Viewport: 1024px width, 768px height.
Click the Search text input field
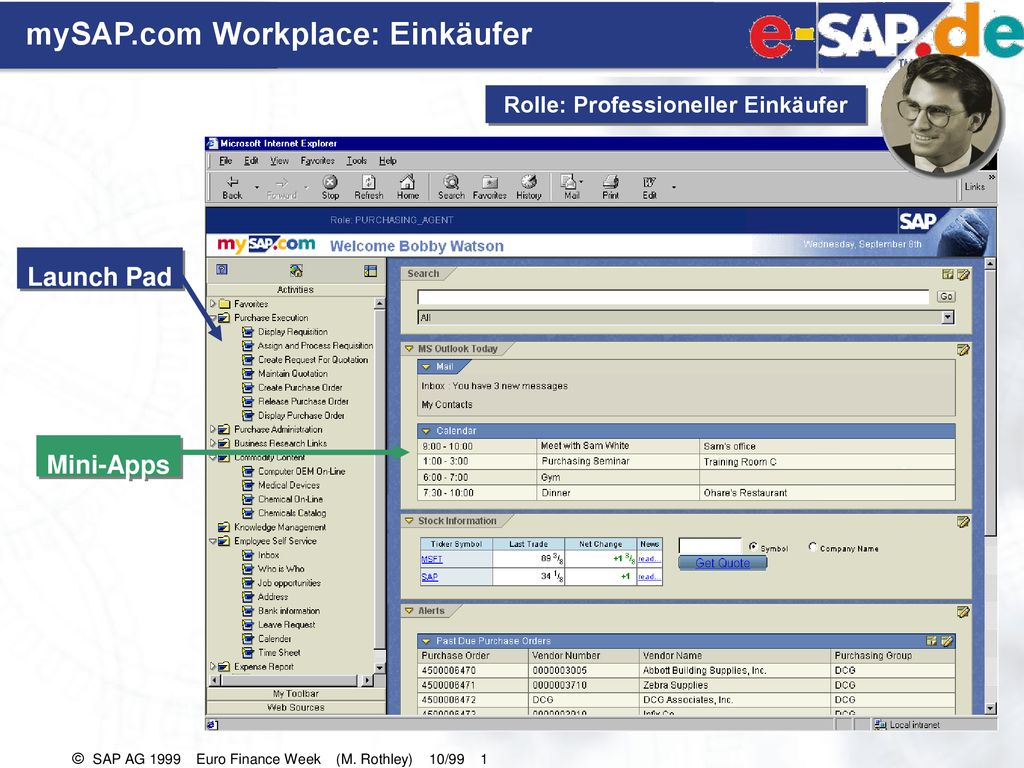click(673, 297)
